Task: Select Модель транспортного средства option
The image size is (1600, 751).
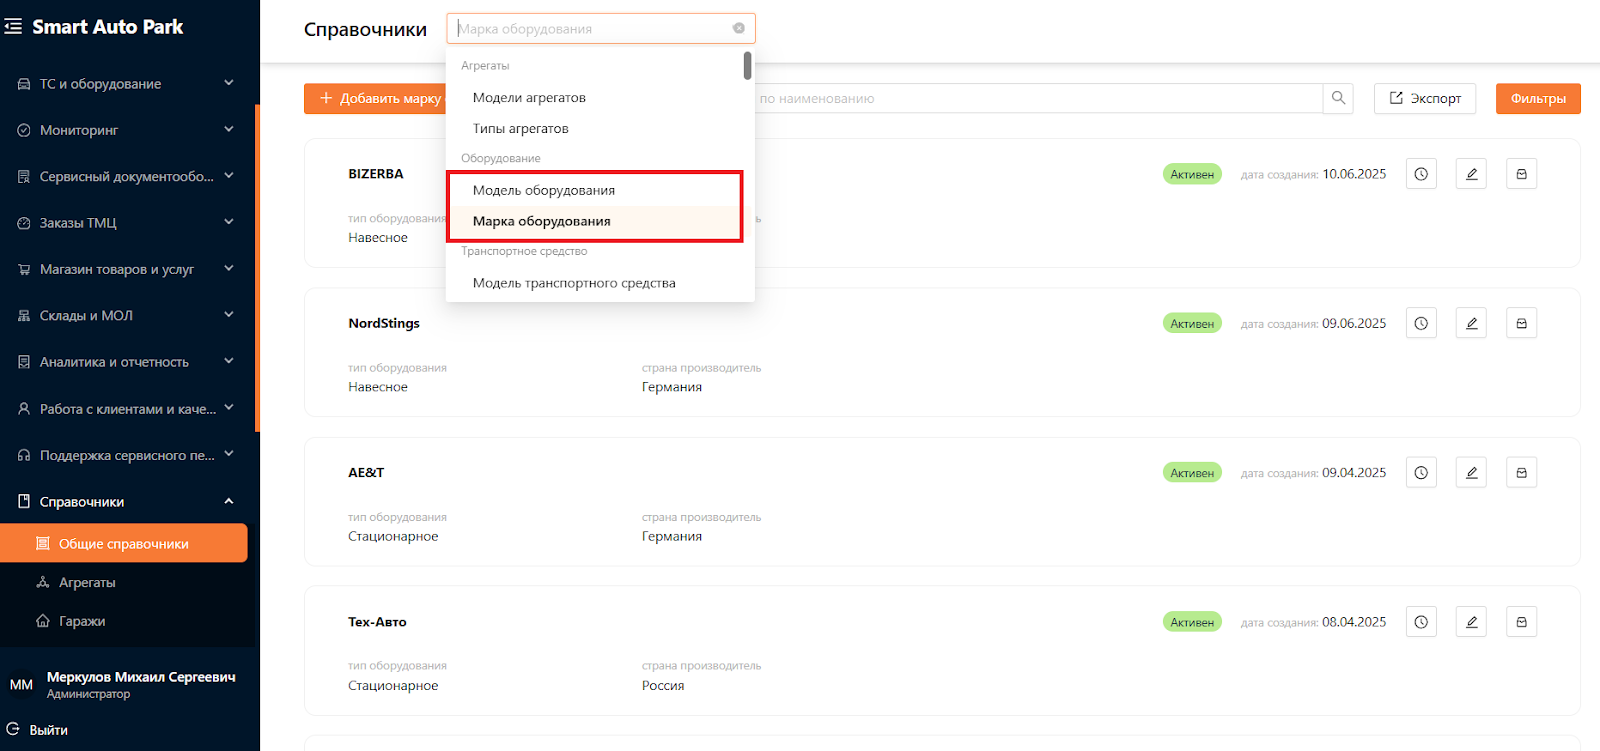Action: click(x=574, y=283)
